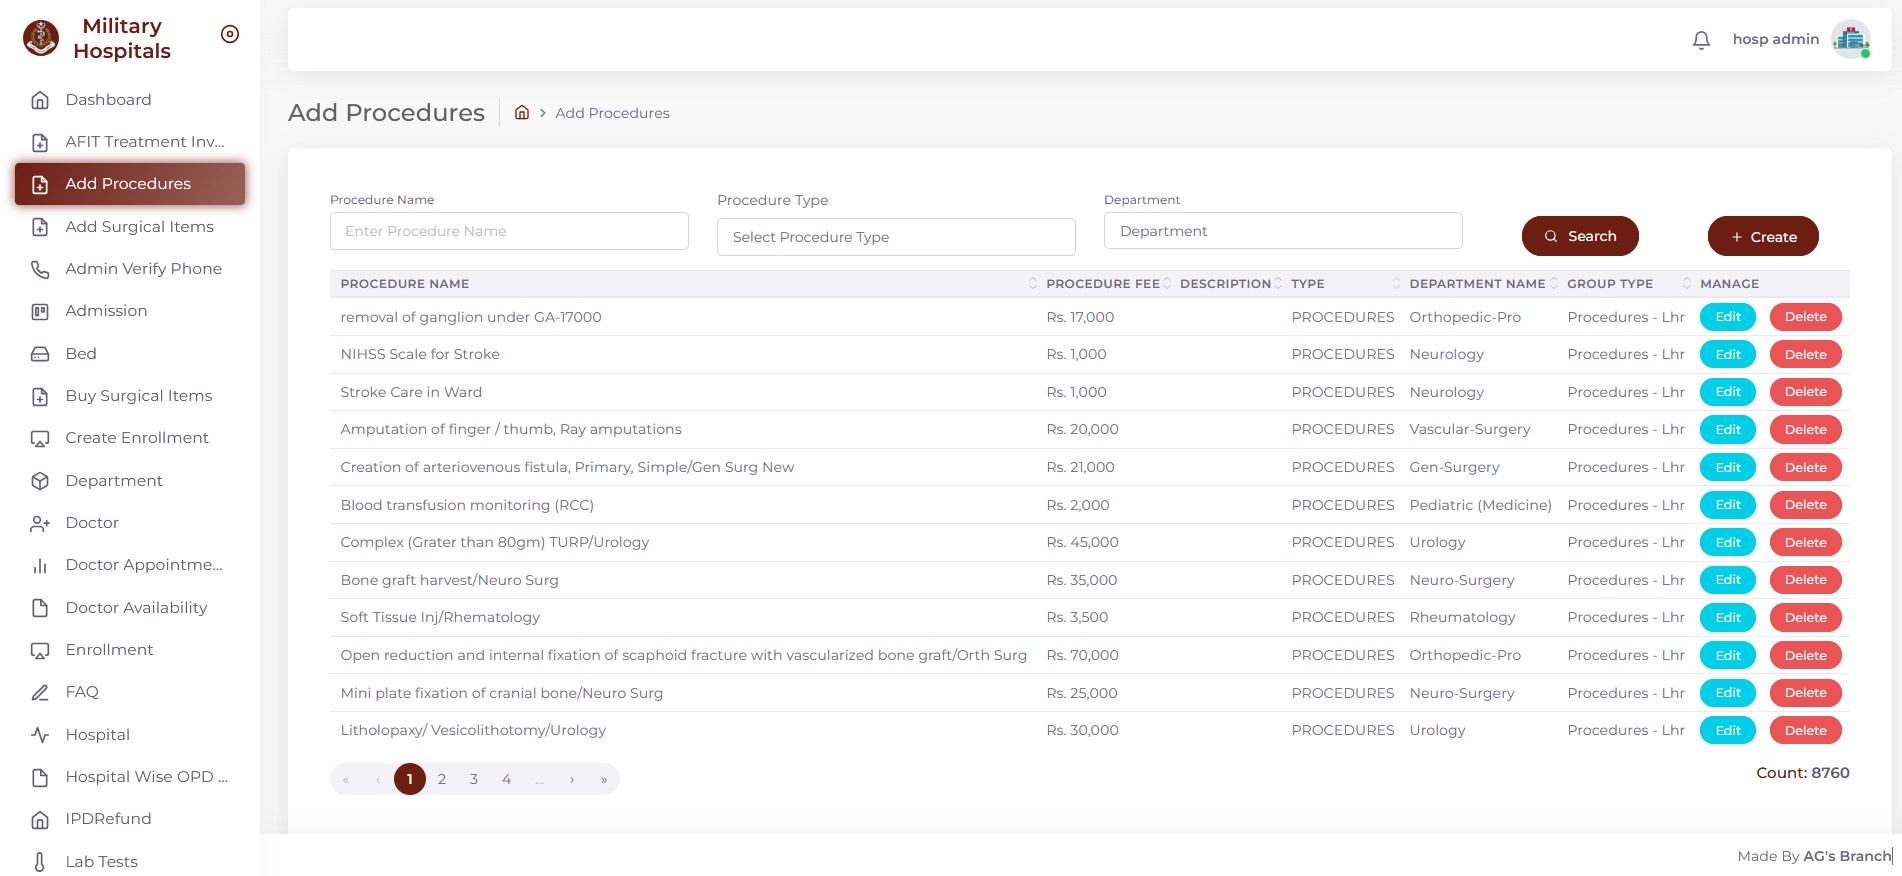Click the Doctor person-plus icon
This screenshot has height=876, width=1902.
(40, 523)
